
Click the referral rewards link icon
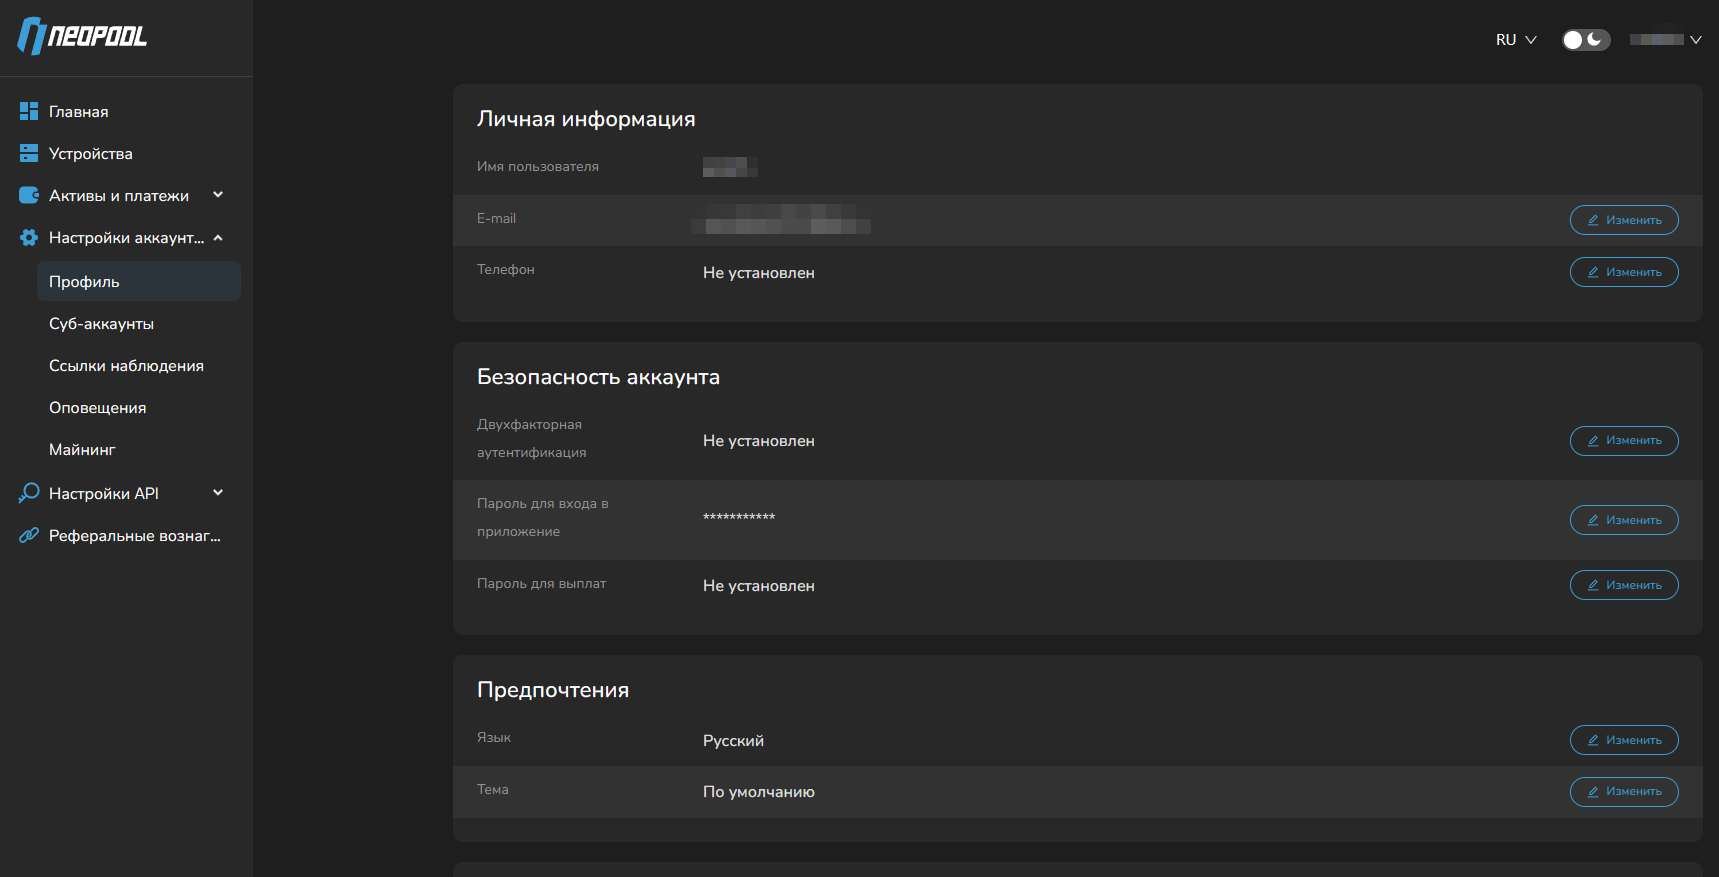click(x=29, y=535)
